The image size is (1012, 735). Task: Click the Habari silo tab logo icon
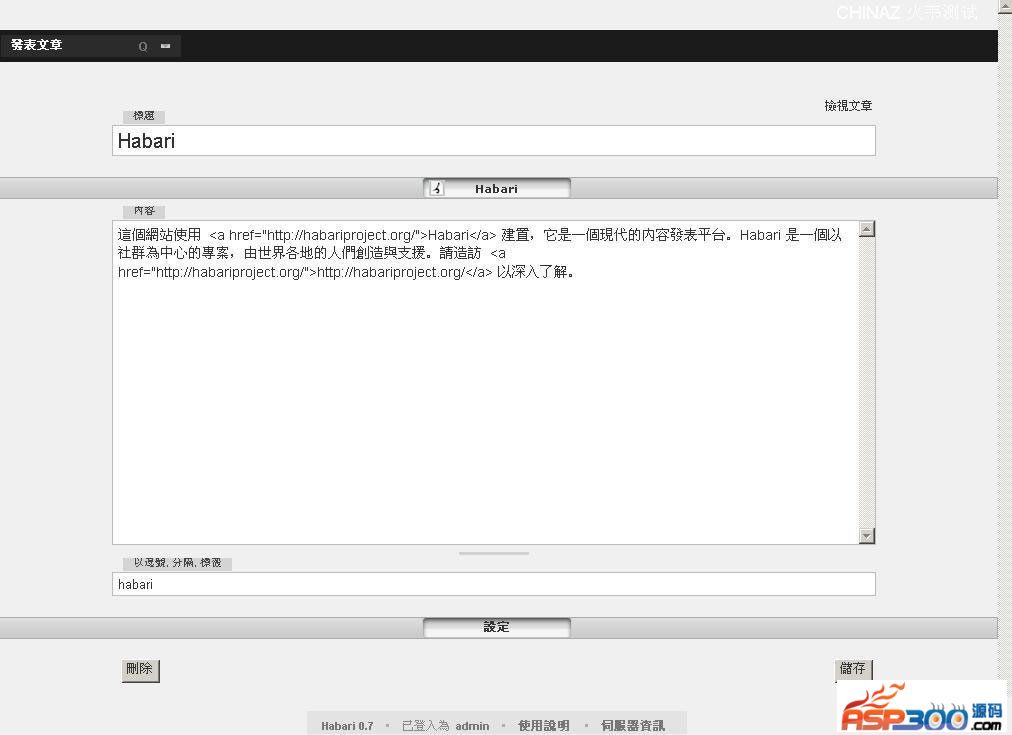(x=438, y=188)
